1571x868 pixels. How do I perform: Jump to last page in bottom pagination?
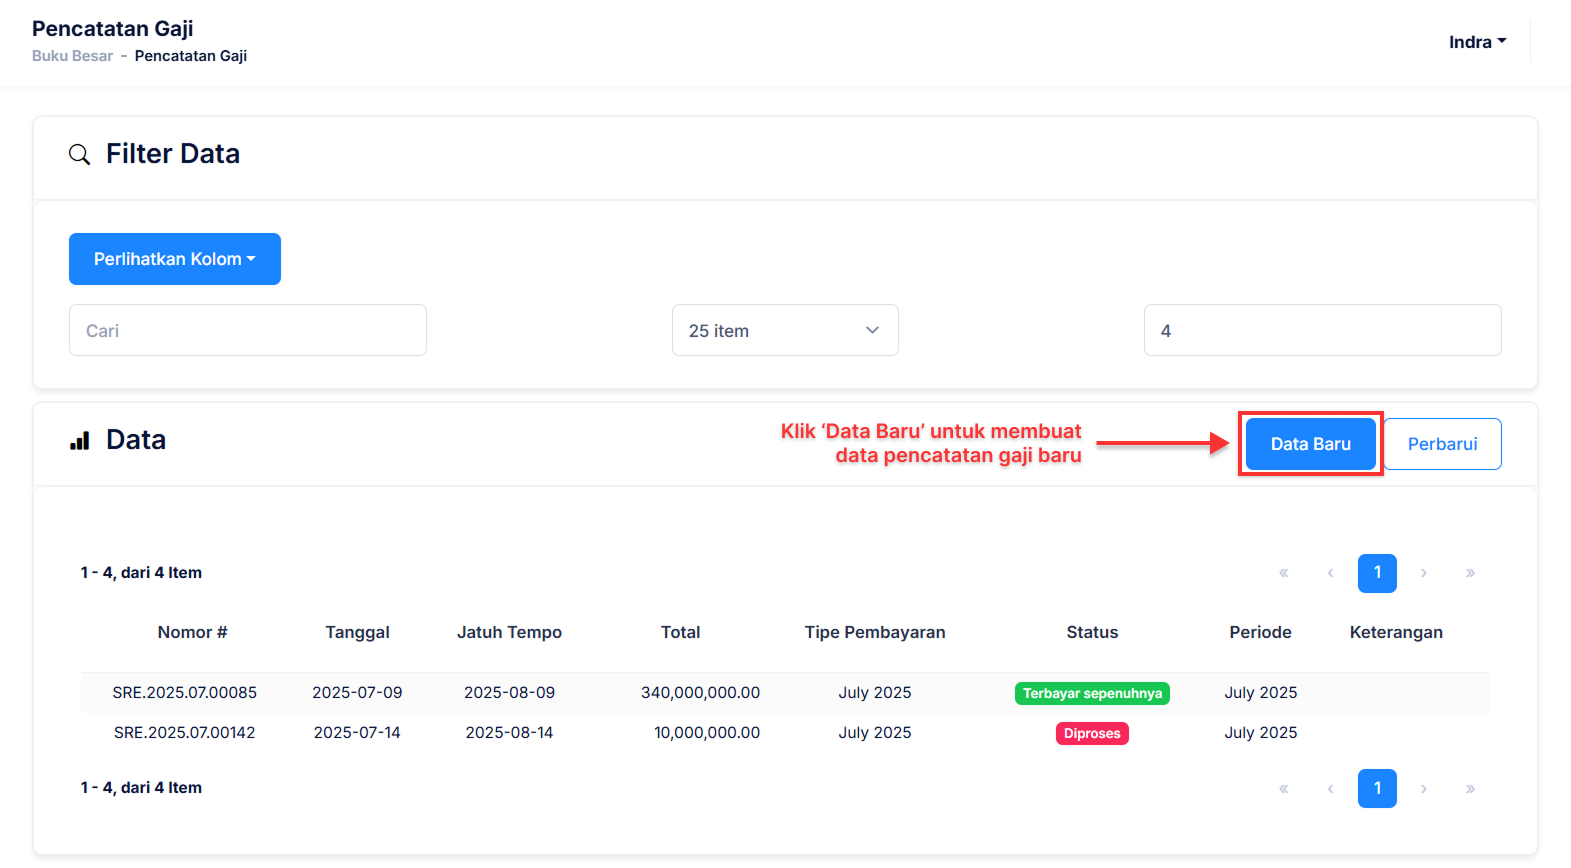tap(1470, 789)
